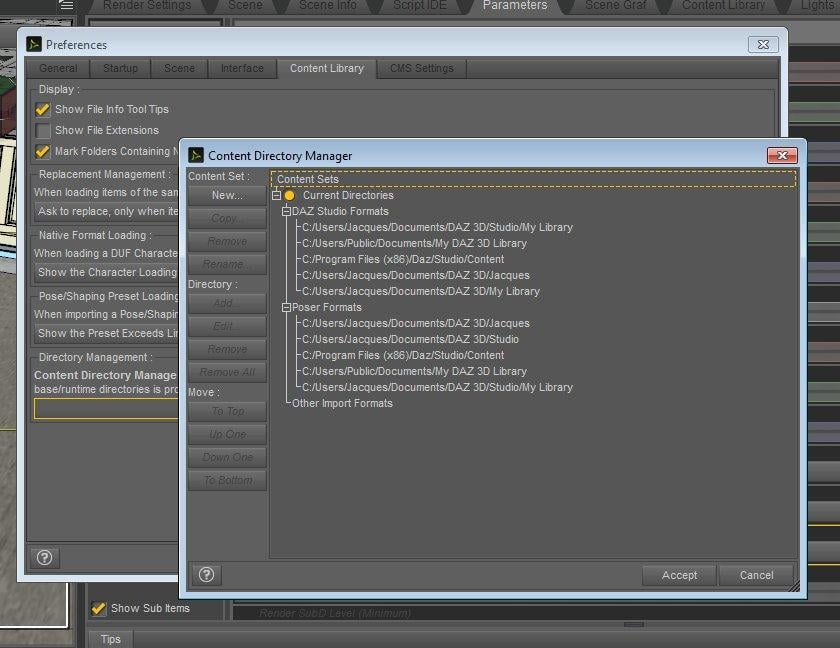Switch to General preferences tab
The height and width of the screenshot is (648, 840).
(58, 69)
